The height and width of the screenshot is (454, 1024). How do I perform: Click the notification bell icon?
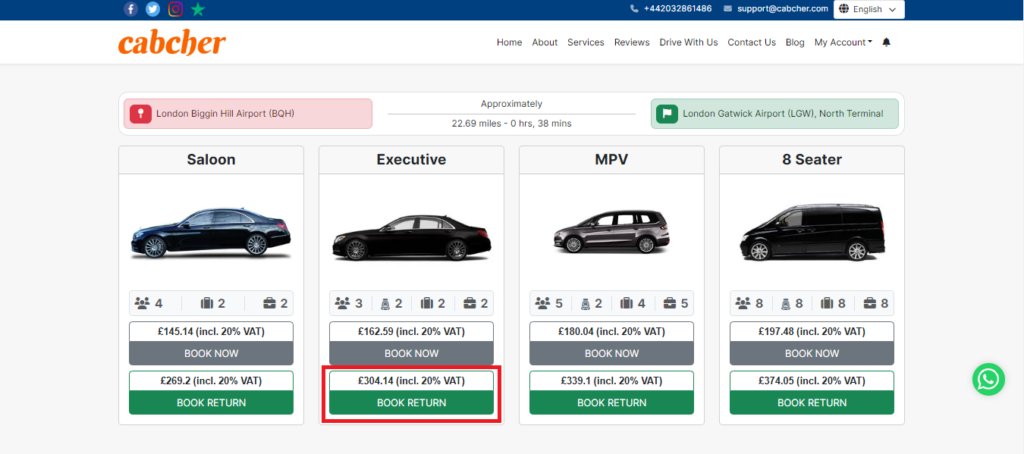click(886, 42)
